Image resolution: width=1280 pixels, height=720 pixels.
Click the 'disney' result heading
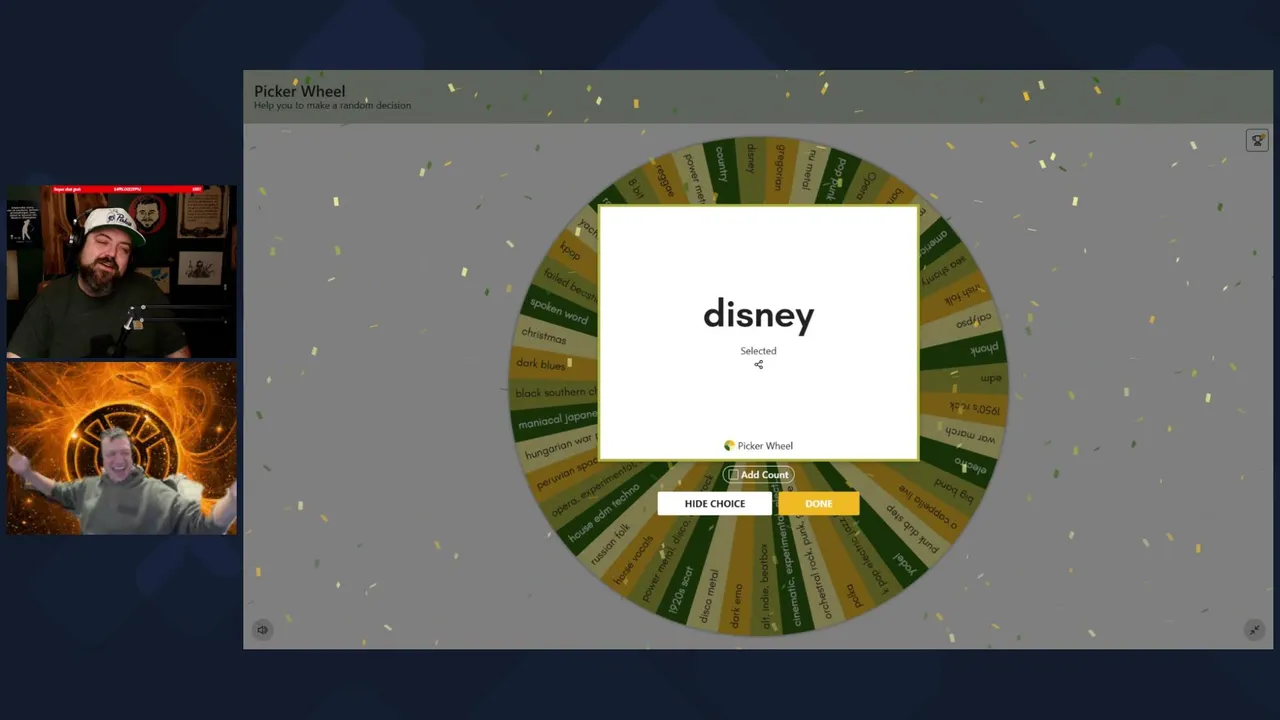pyautogui.click(x=758, y=315)
